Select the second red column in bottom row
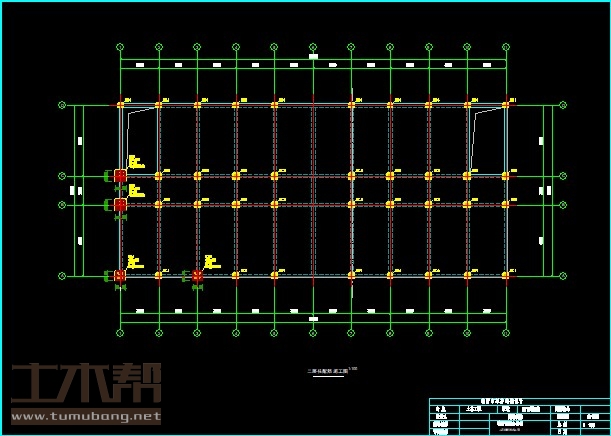The image size is (611, 436). coord(197,275)
